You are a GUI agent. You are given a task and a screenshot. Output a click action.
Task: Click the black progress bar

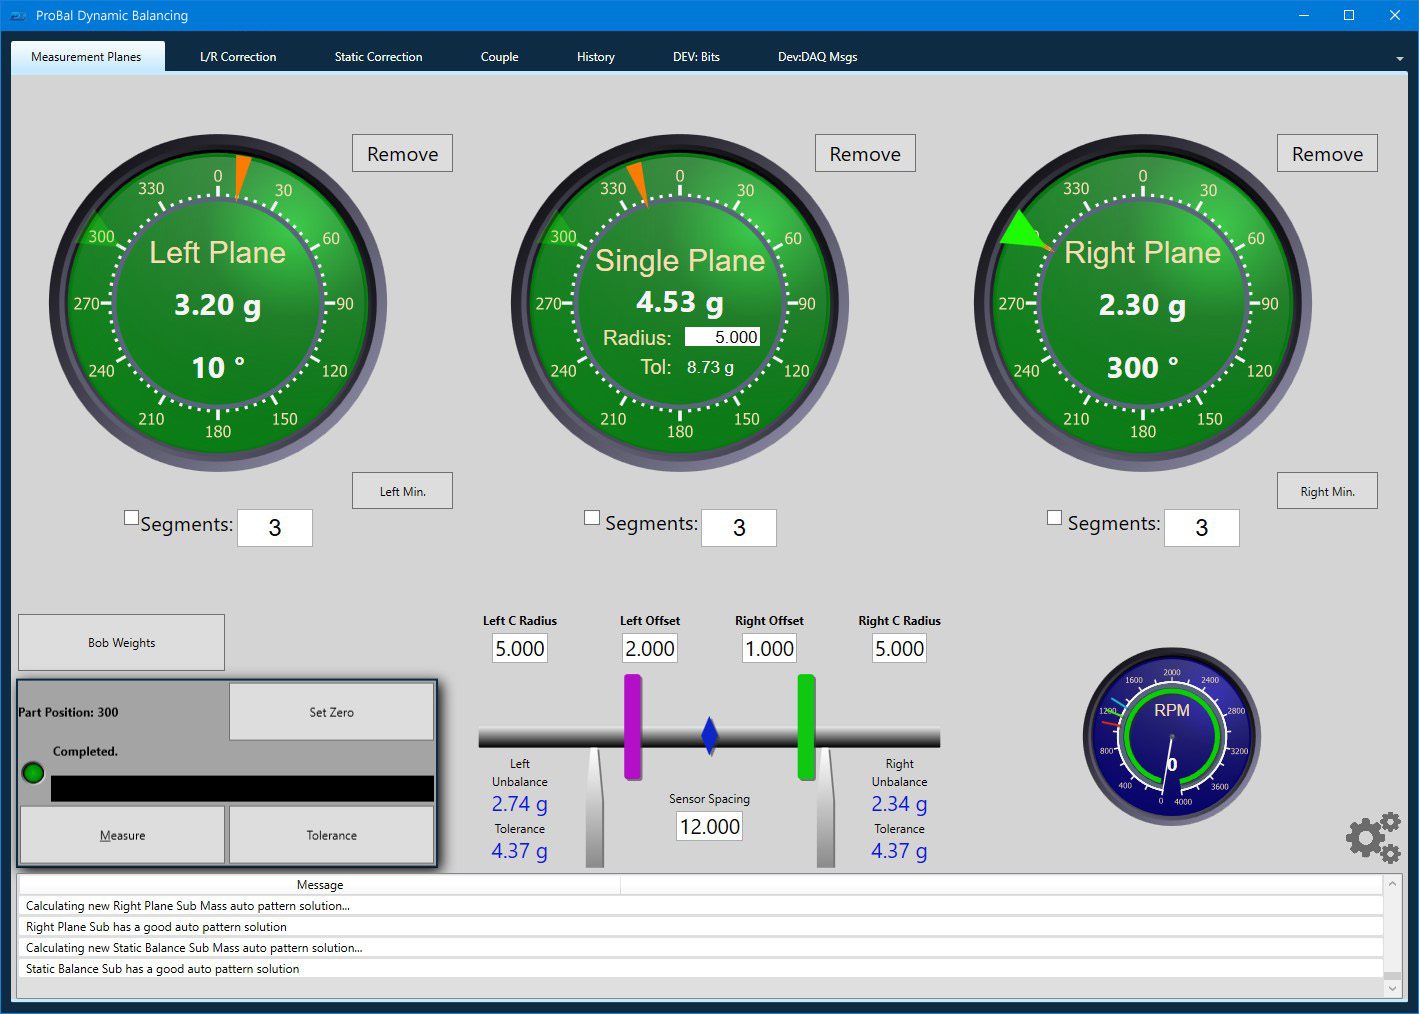[x=242, y=788]
